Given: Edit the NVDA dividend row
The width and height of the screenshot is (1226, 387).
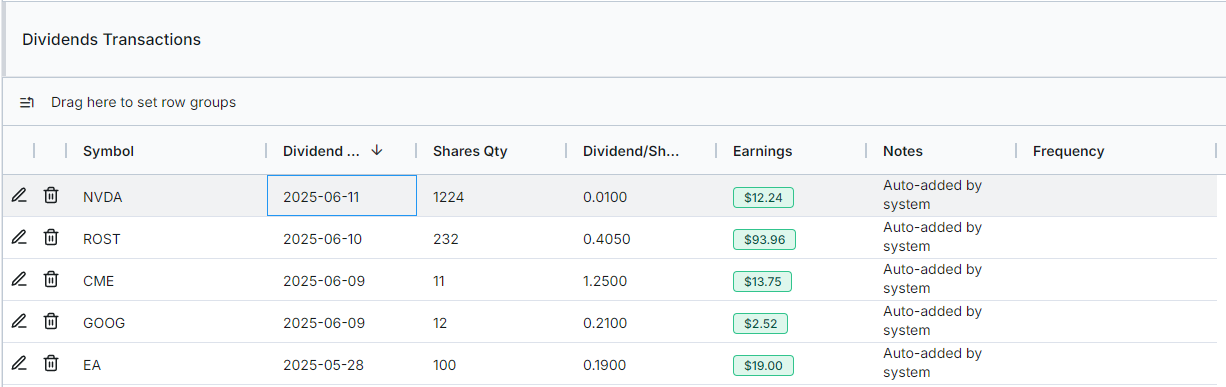Looking at the screenshot, I should (19, 196).
